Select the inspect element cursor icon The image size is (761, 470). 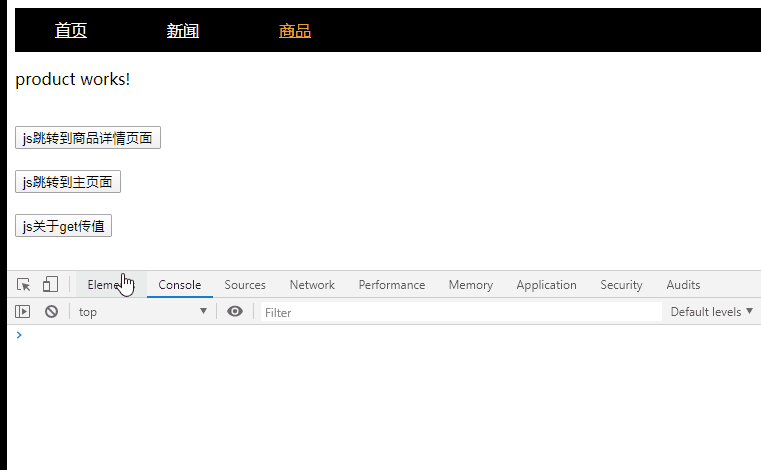[x=24, y=285]
